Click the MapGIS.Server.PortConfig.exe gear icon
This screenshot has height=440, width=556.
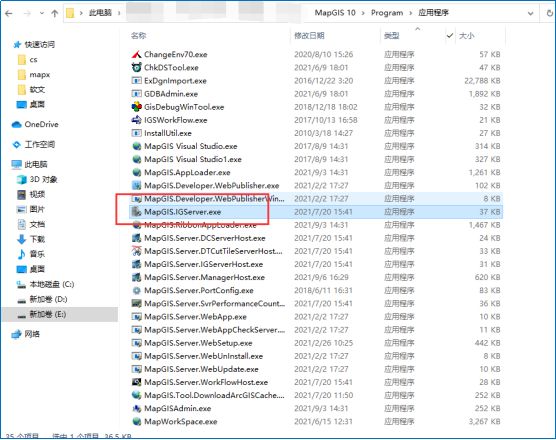(137, 290)
